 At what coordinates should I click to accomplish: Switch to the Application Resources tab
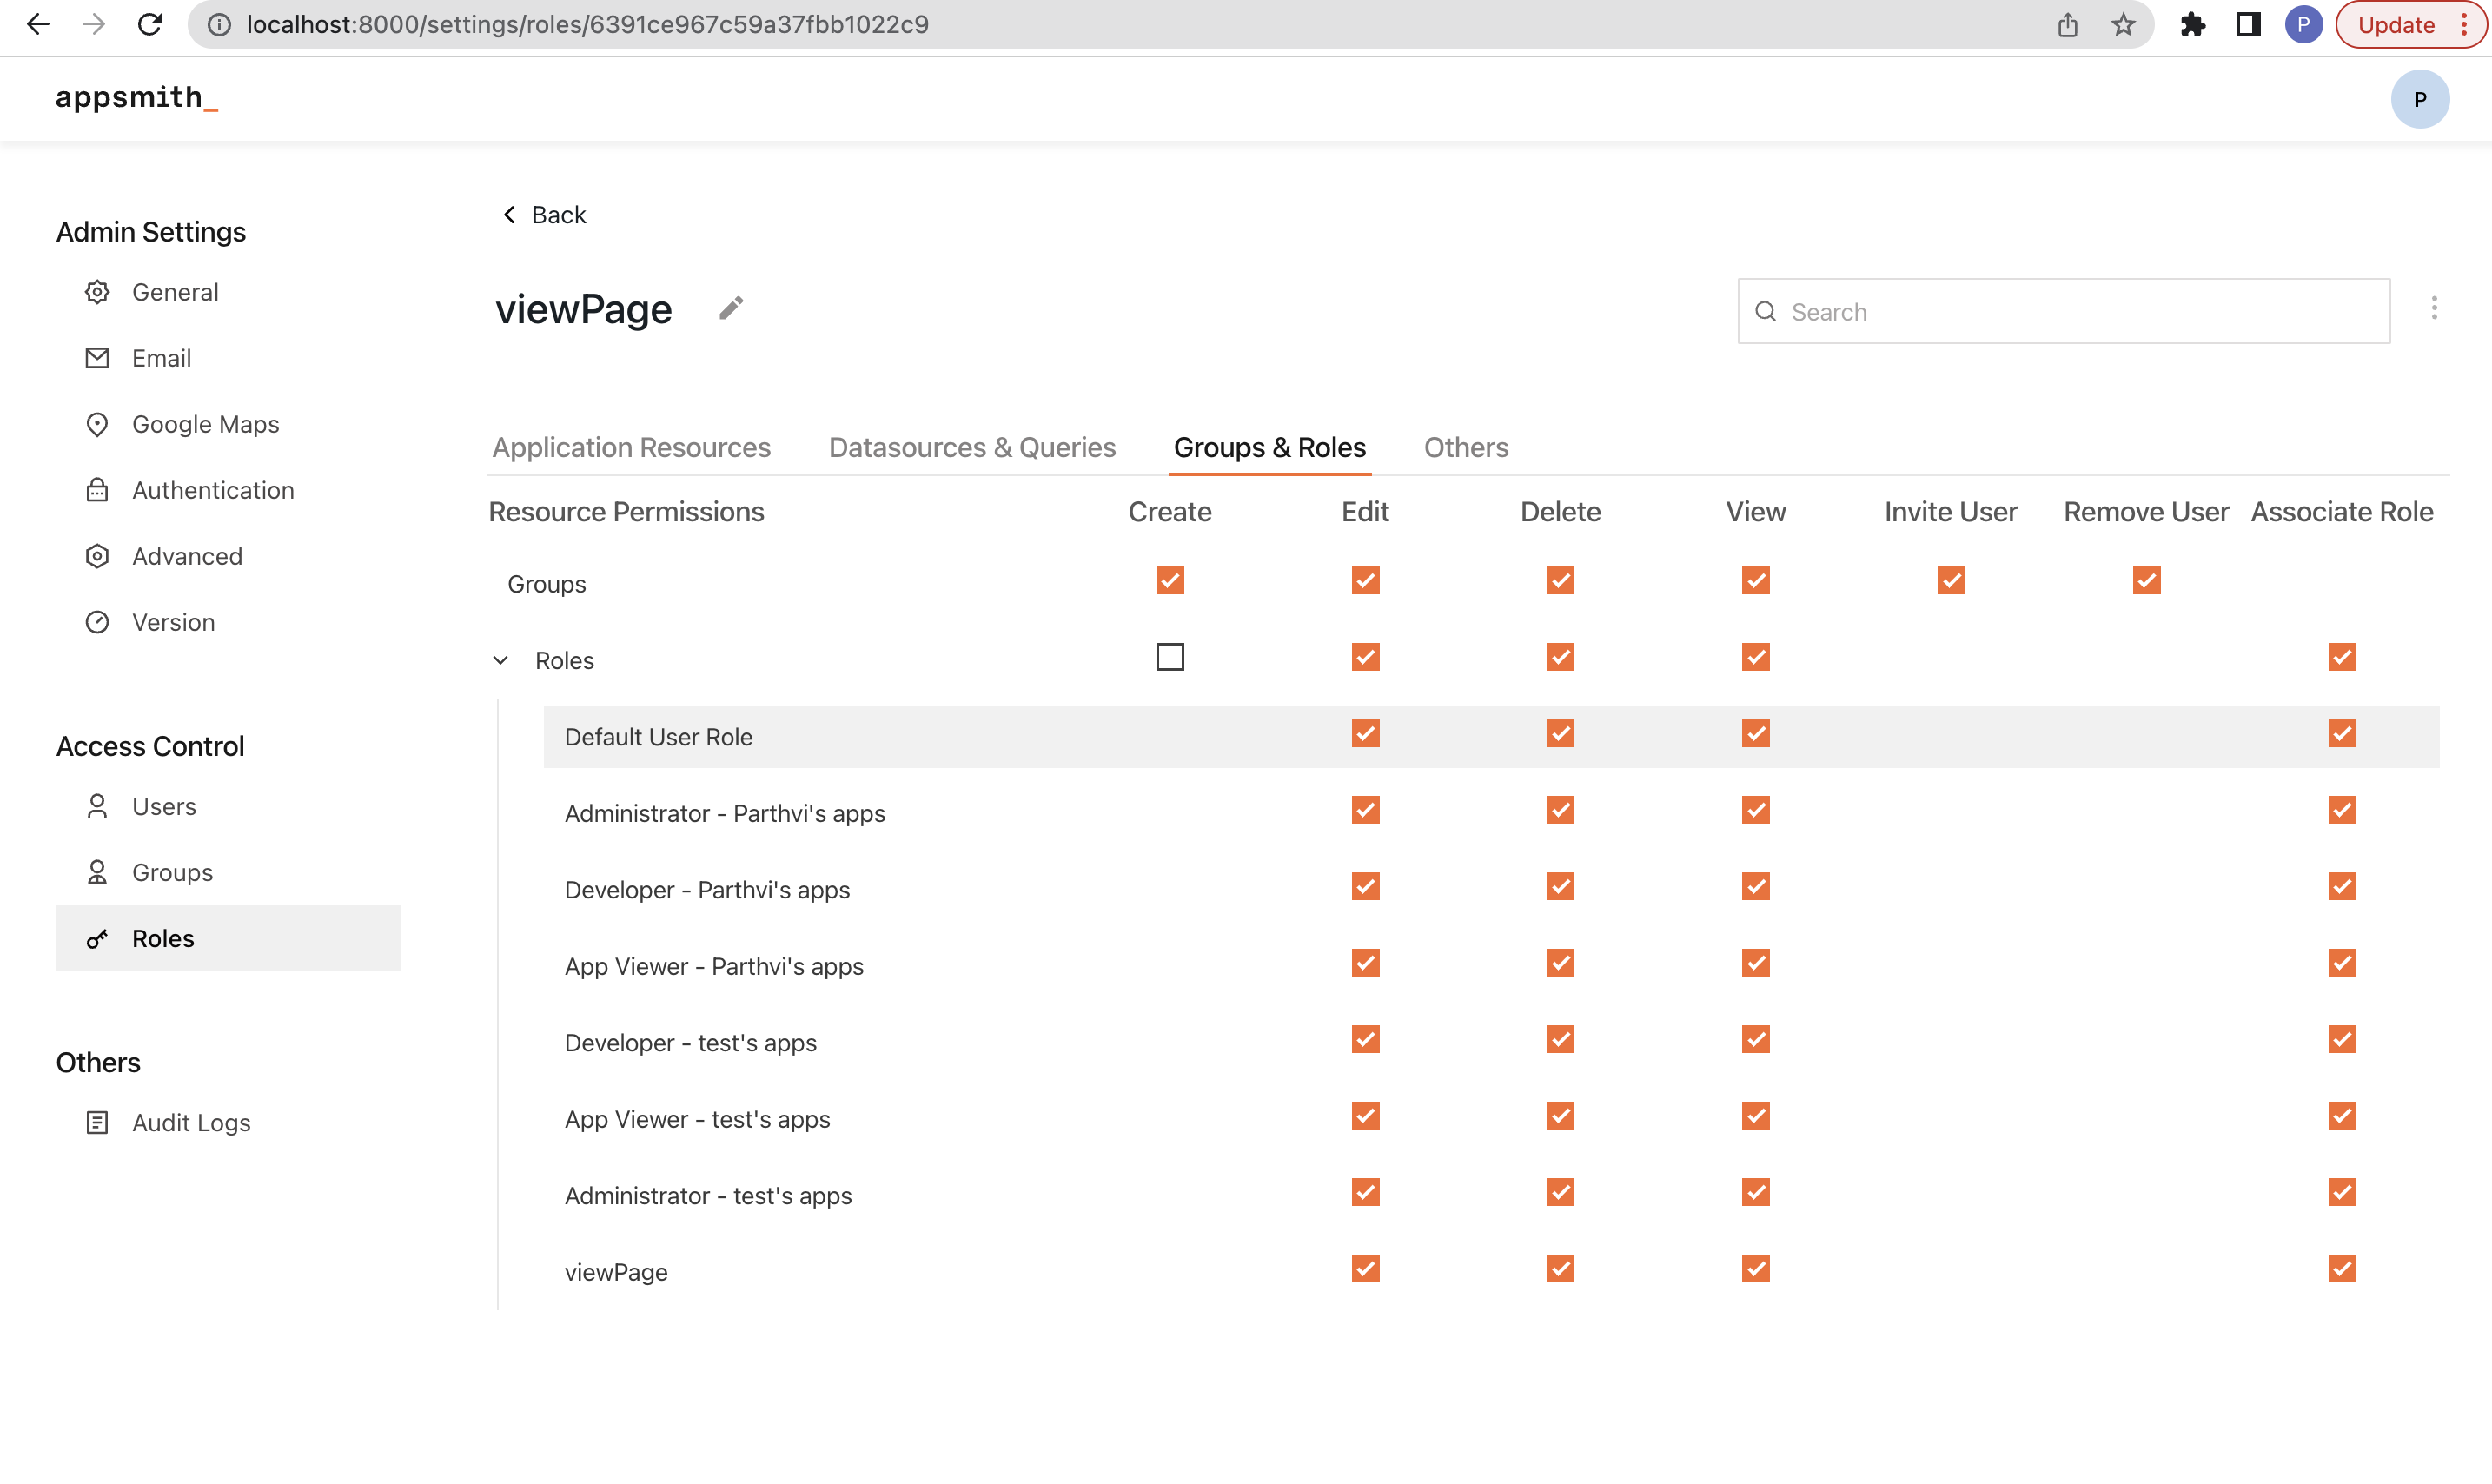631,447
